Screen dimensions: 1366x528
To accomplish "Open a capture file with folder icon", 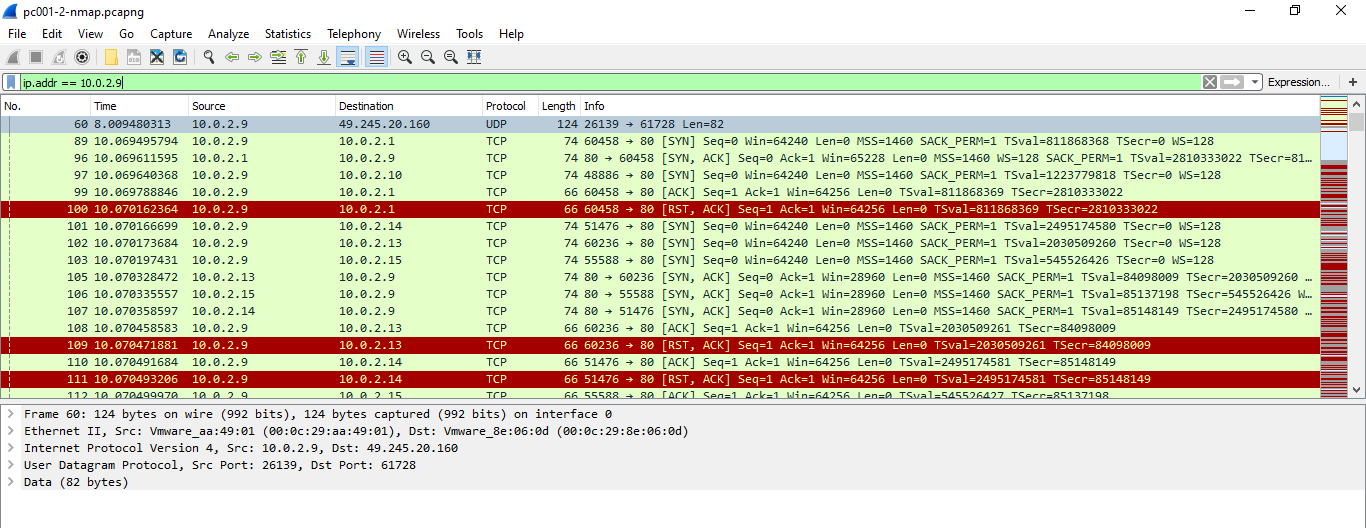I will (x=110, y=57).
